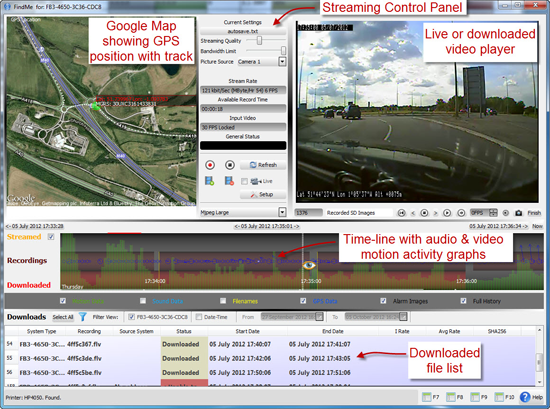Uncheck the Full History checkbox
Viewport: 550px width, 409px height.
point(463,301)
